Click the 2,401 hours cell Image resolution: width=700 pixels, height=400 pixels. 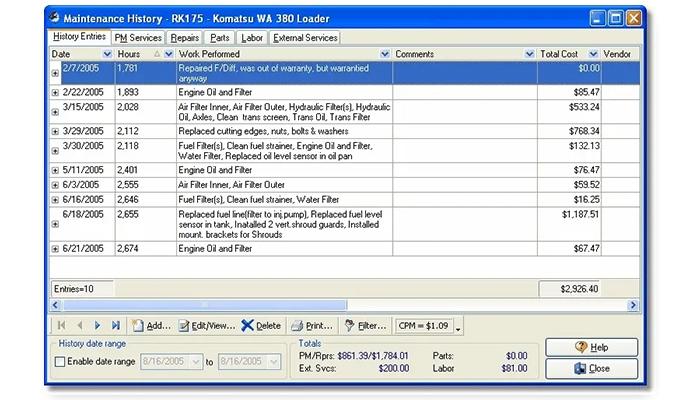[146, 170]
